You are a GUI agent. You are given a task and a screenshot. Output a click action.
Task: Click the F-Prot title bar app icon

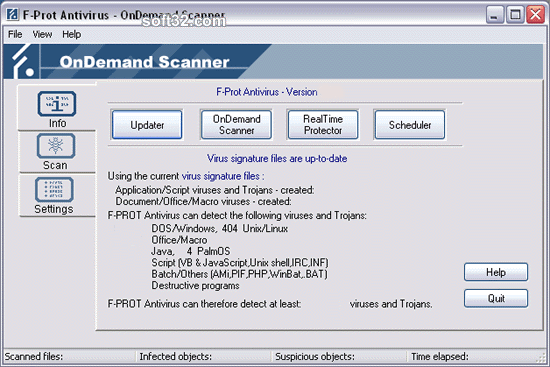13,14
